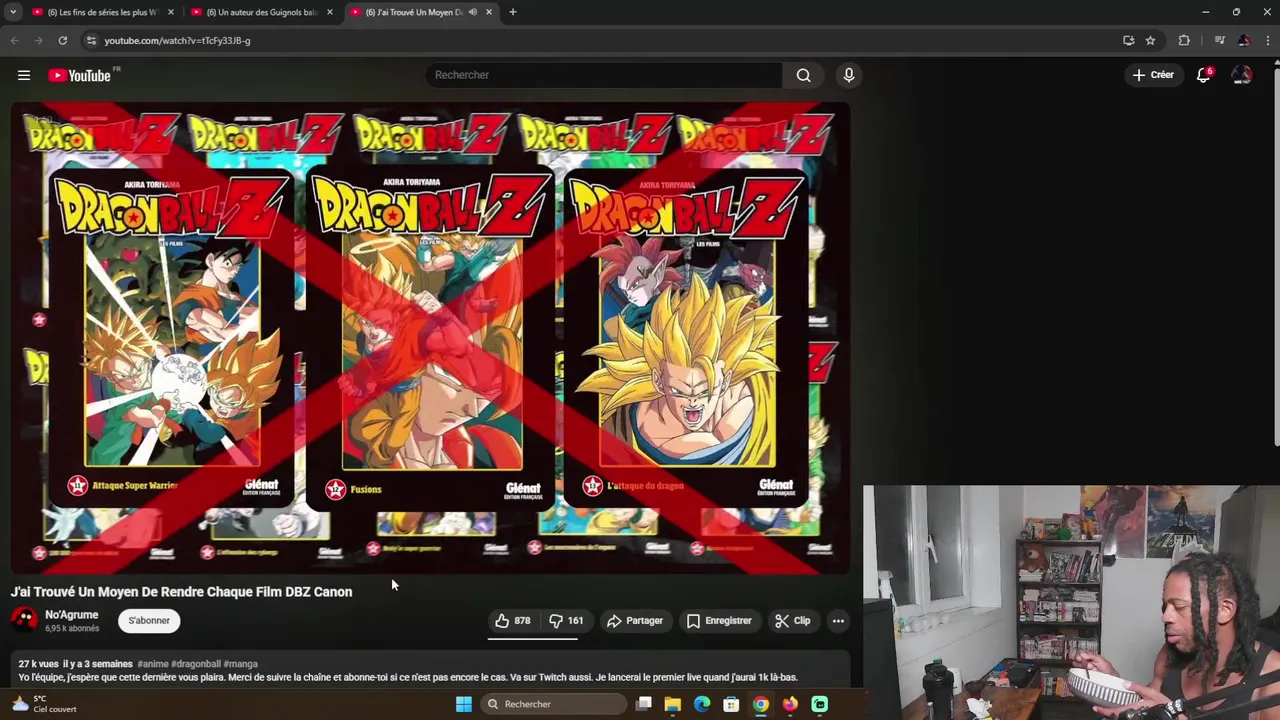
Task: Go forward in browser history
Action: [38, 41]
